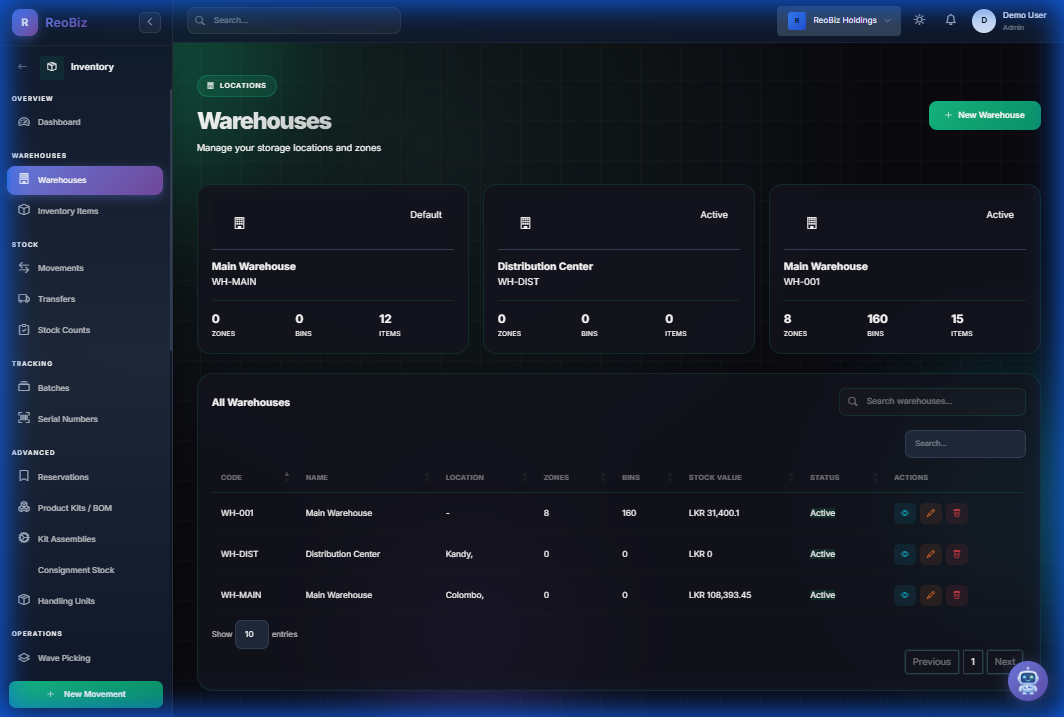Click the notifications bell icon
This screenshot has width=1064, height=717.
[950, 20]
